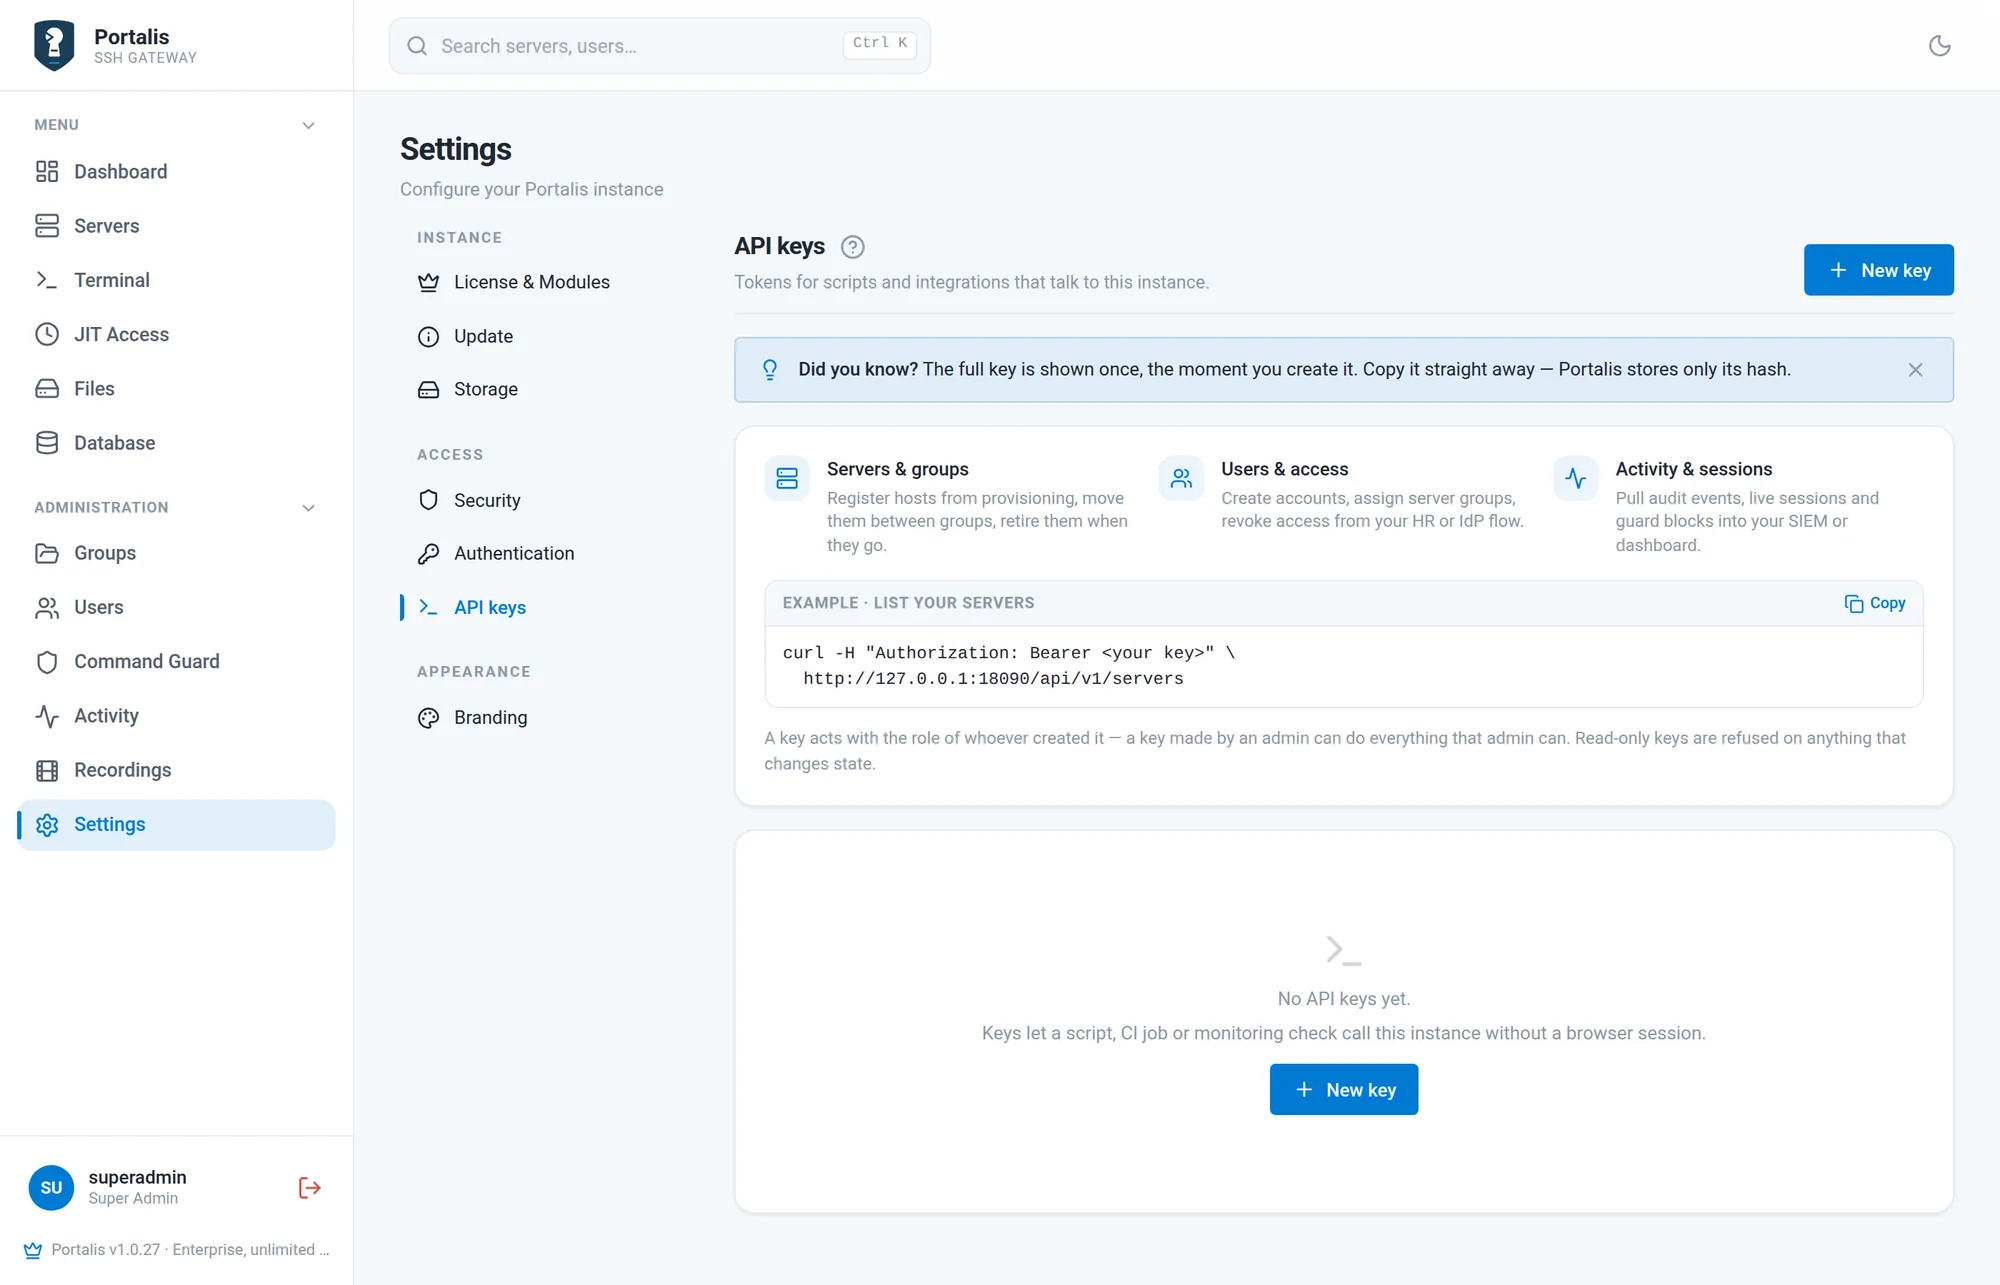2000x1285 pixels.
Task: Click the lightbulb tip icon
Action: (770, 370)
